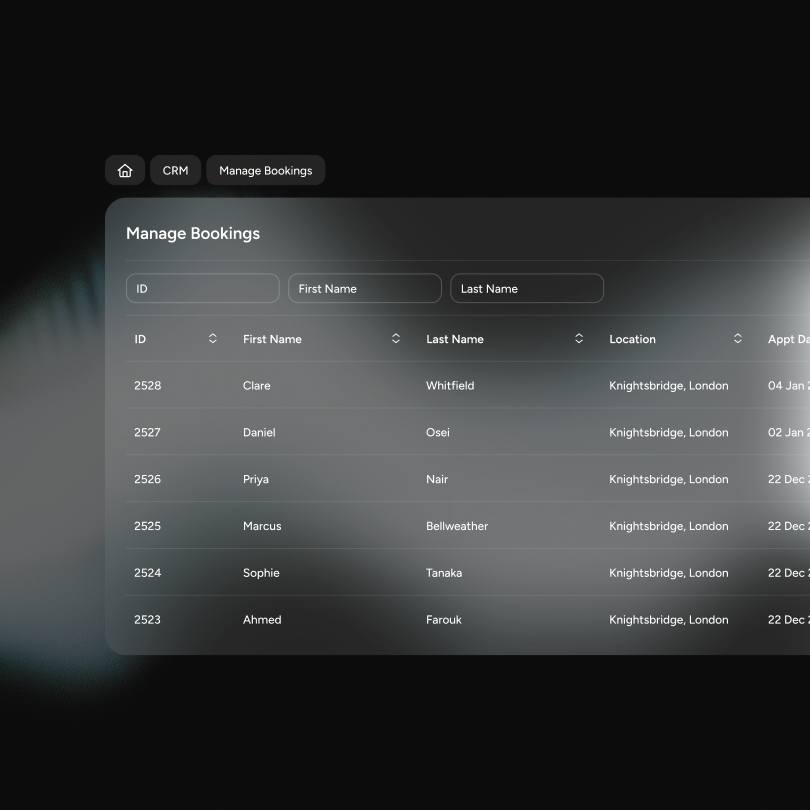The width and height of the screenshot is (810, 810).
Task: Sort by the Last Name column arrows
Action: [x=579, y=339]
